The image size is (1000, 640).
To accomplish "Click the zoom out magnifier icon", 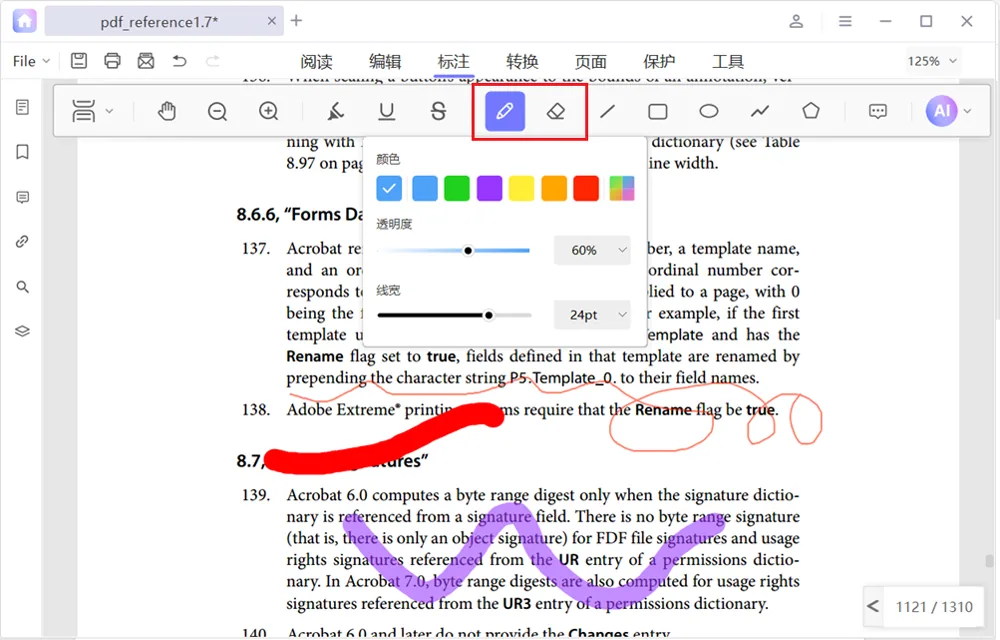I will (x=217, y=112).
